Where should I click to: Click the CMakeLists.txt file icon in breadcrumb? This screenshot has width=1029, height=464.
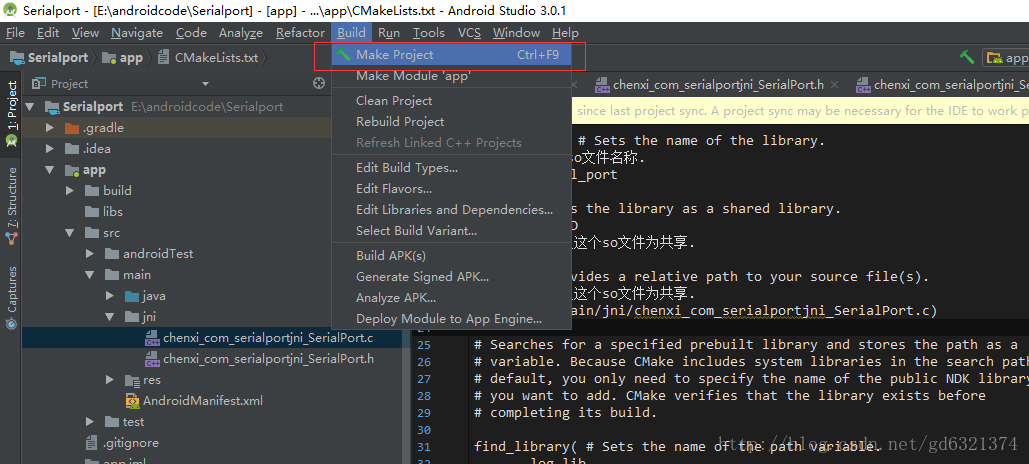(x=164, y=58)
